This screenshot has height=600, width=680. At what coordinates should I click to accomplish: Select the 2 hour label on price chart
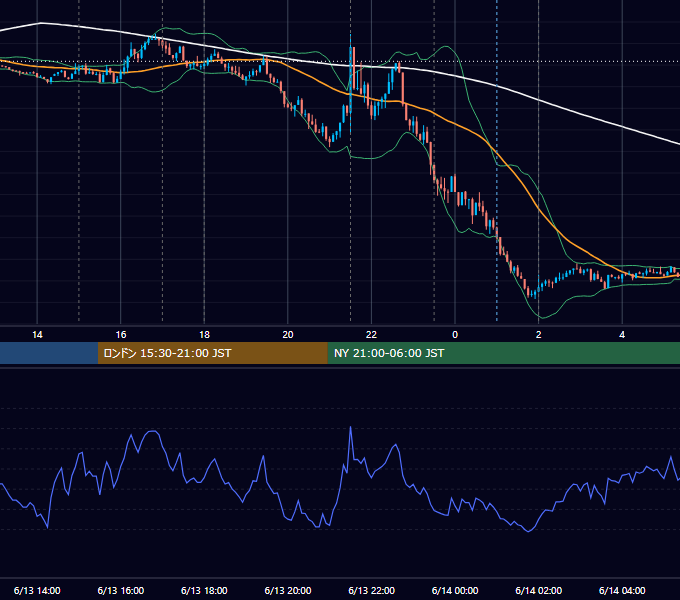tap(539, 335)
